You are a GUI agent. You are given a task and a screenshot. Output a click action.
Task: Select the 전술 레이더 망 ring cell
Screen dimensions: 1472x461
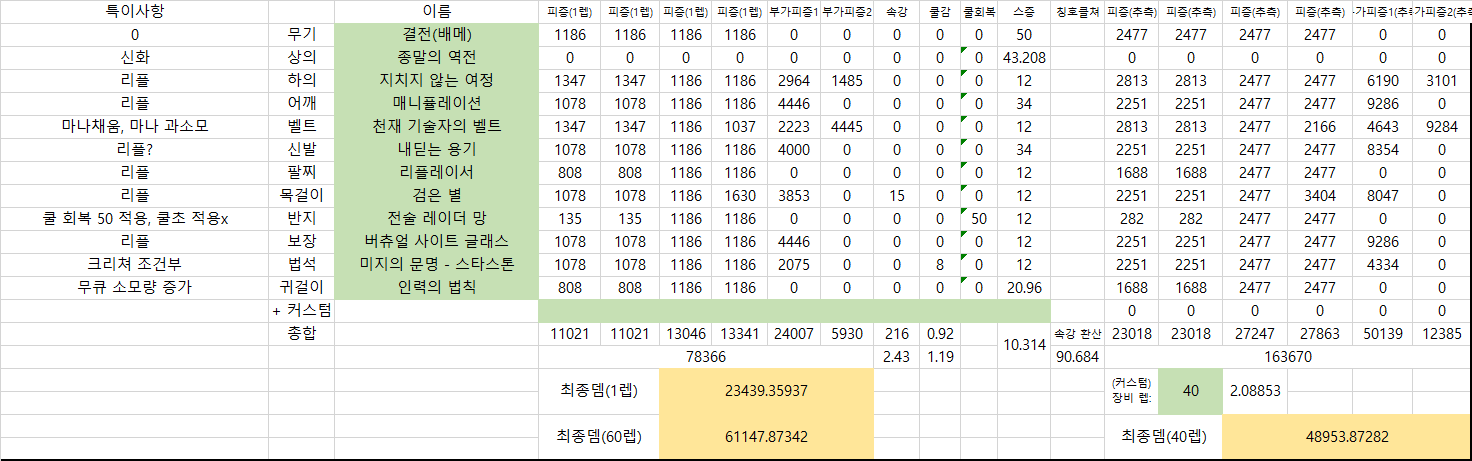(x=436, y=218)
